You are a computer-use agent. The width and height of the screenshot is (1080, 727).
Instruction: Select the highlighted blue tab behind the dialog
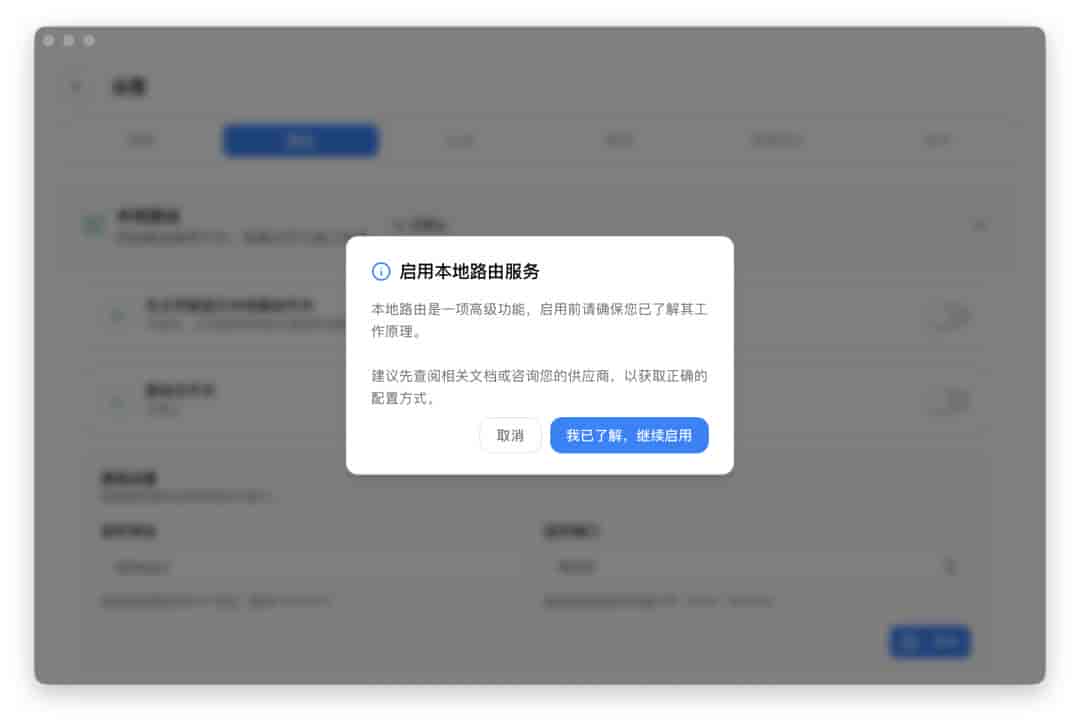pos(300,141)
